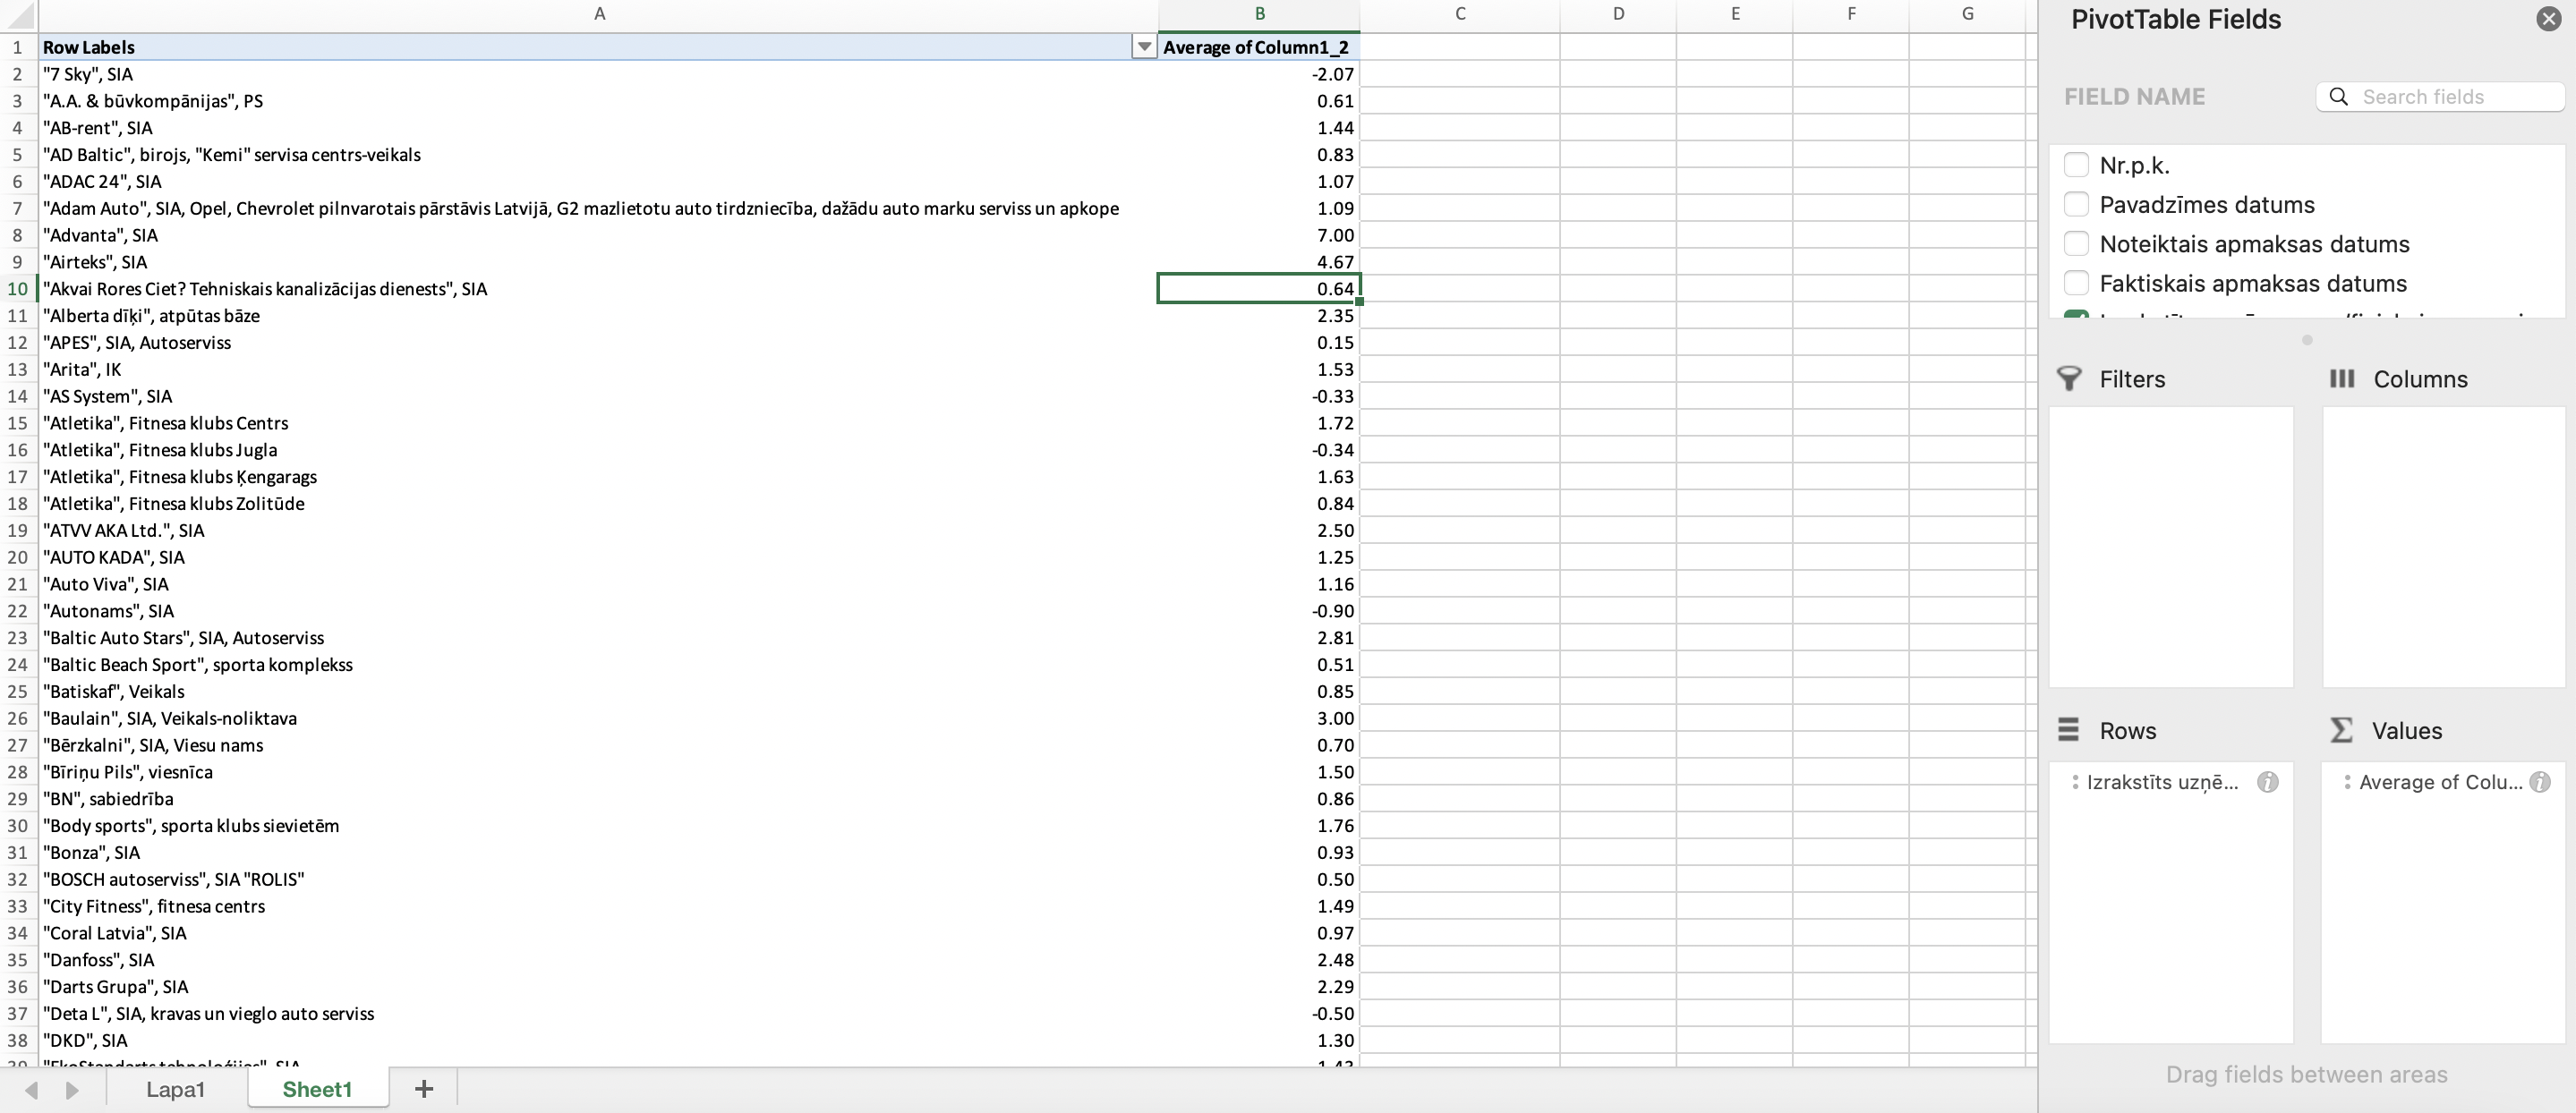Screen dimensions: 2576x1113
Task: Click next sheet navigation arrow
Action: [72, 1089]
